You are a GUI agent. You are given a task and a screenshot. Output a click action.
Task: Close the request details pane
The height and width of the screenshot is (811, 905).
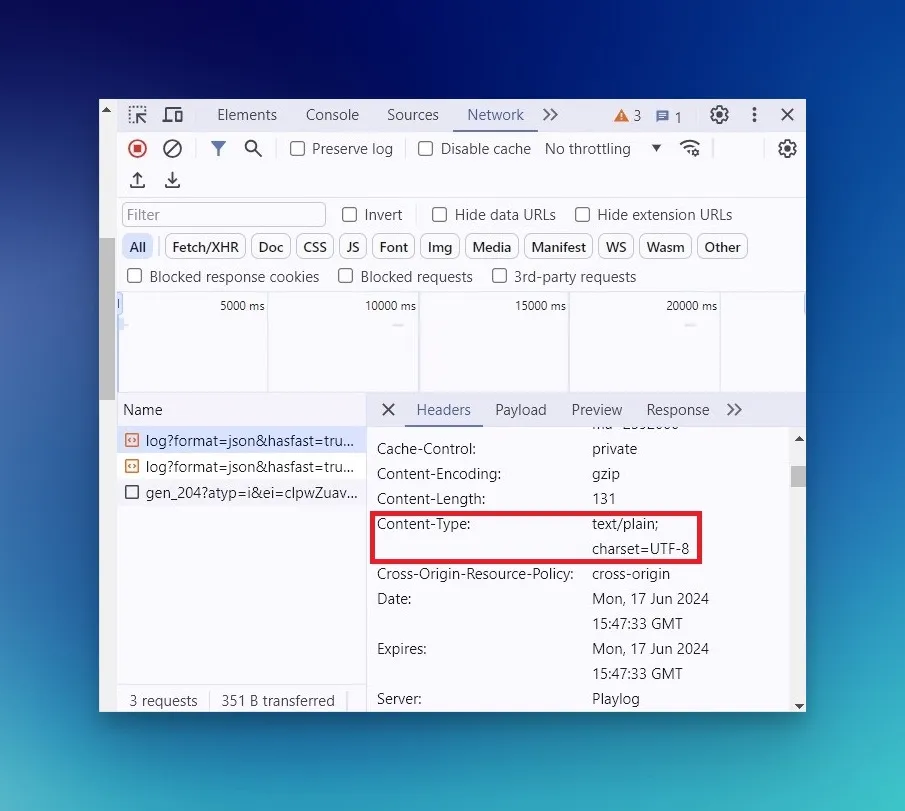388,410
